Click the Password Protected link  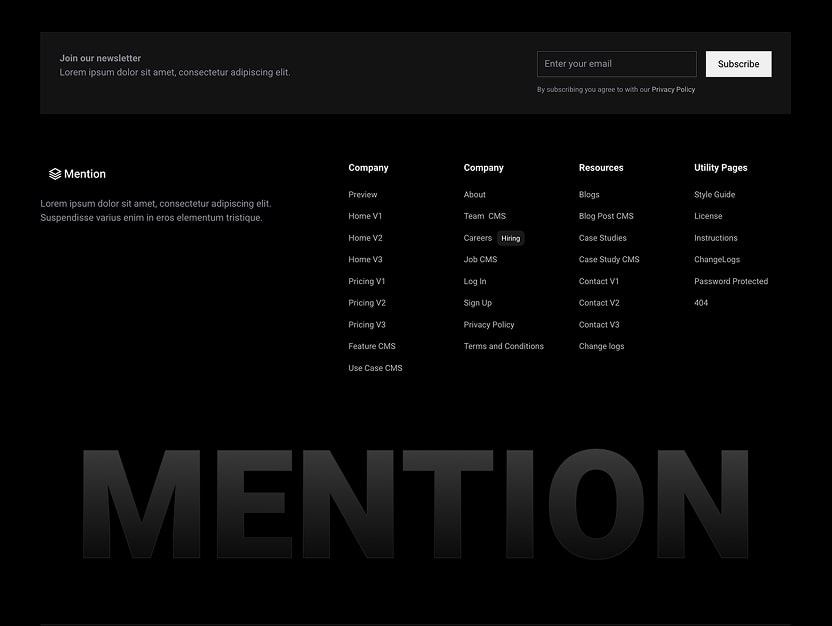coord(731,281)
